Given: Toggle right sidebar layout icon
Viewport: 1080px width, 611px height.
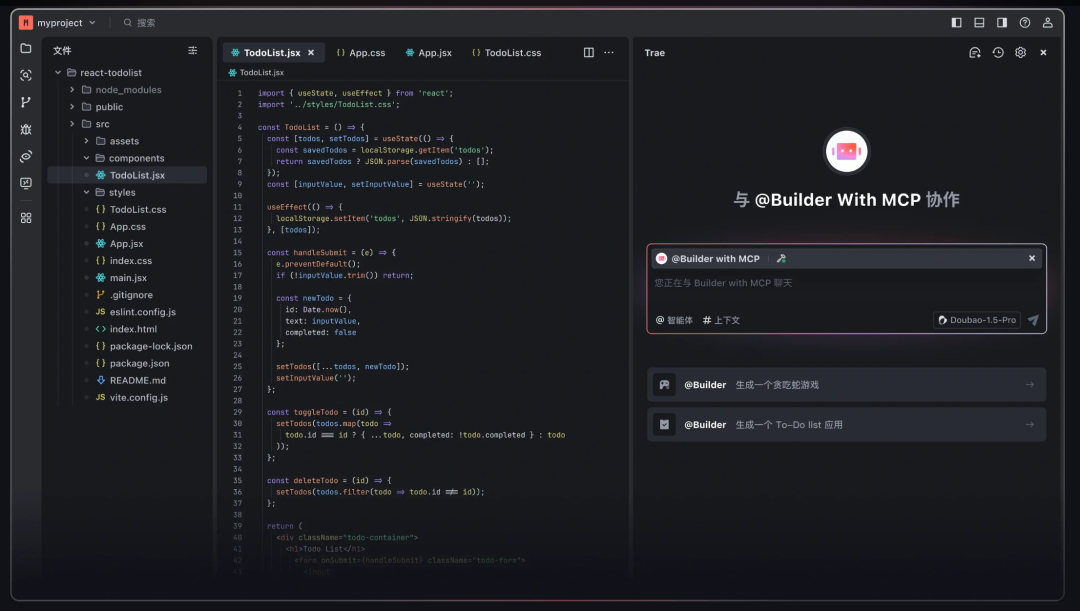Looking at the screenshot, I should click(1002, 23).
